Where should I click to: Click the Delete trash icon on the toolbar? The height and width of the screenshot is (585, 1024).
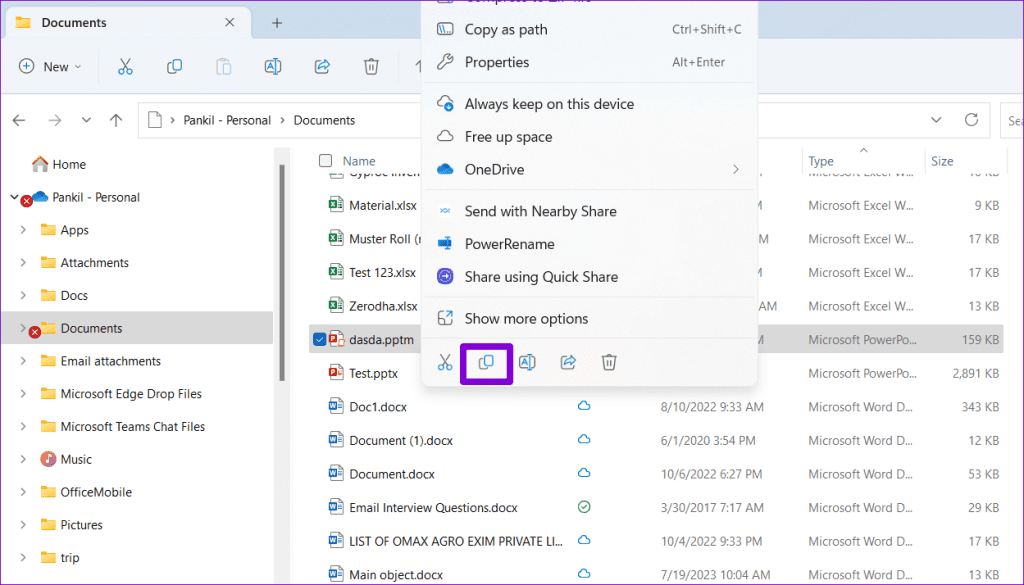[371, 66]
